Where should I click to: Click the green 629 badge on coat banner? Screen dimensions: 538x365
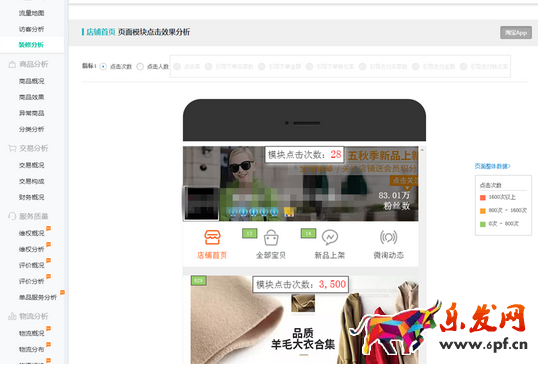pyautogui.click(x=198, y=280)
